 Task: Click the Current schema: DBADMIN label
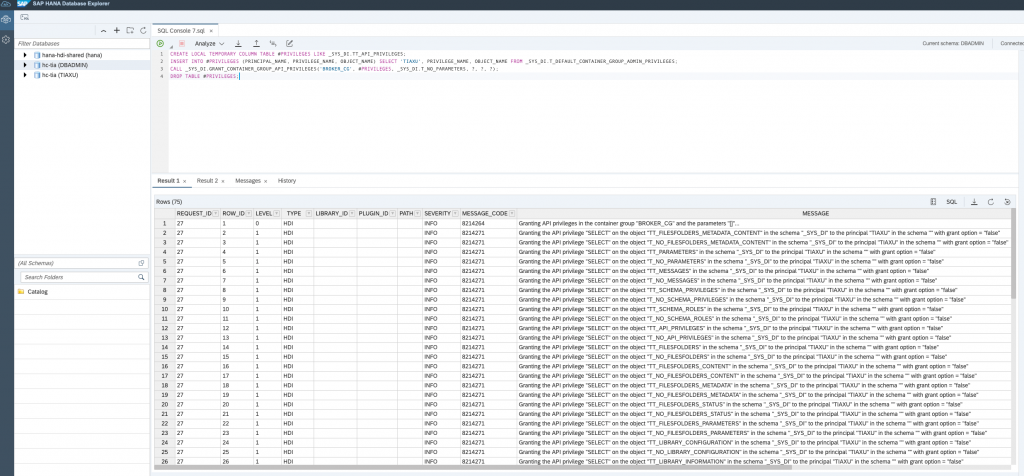954,43
